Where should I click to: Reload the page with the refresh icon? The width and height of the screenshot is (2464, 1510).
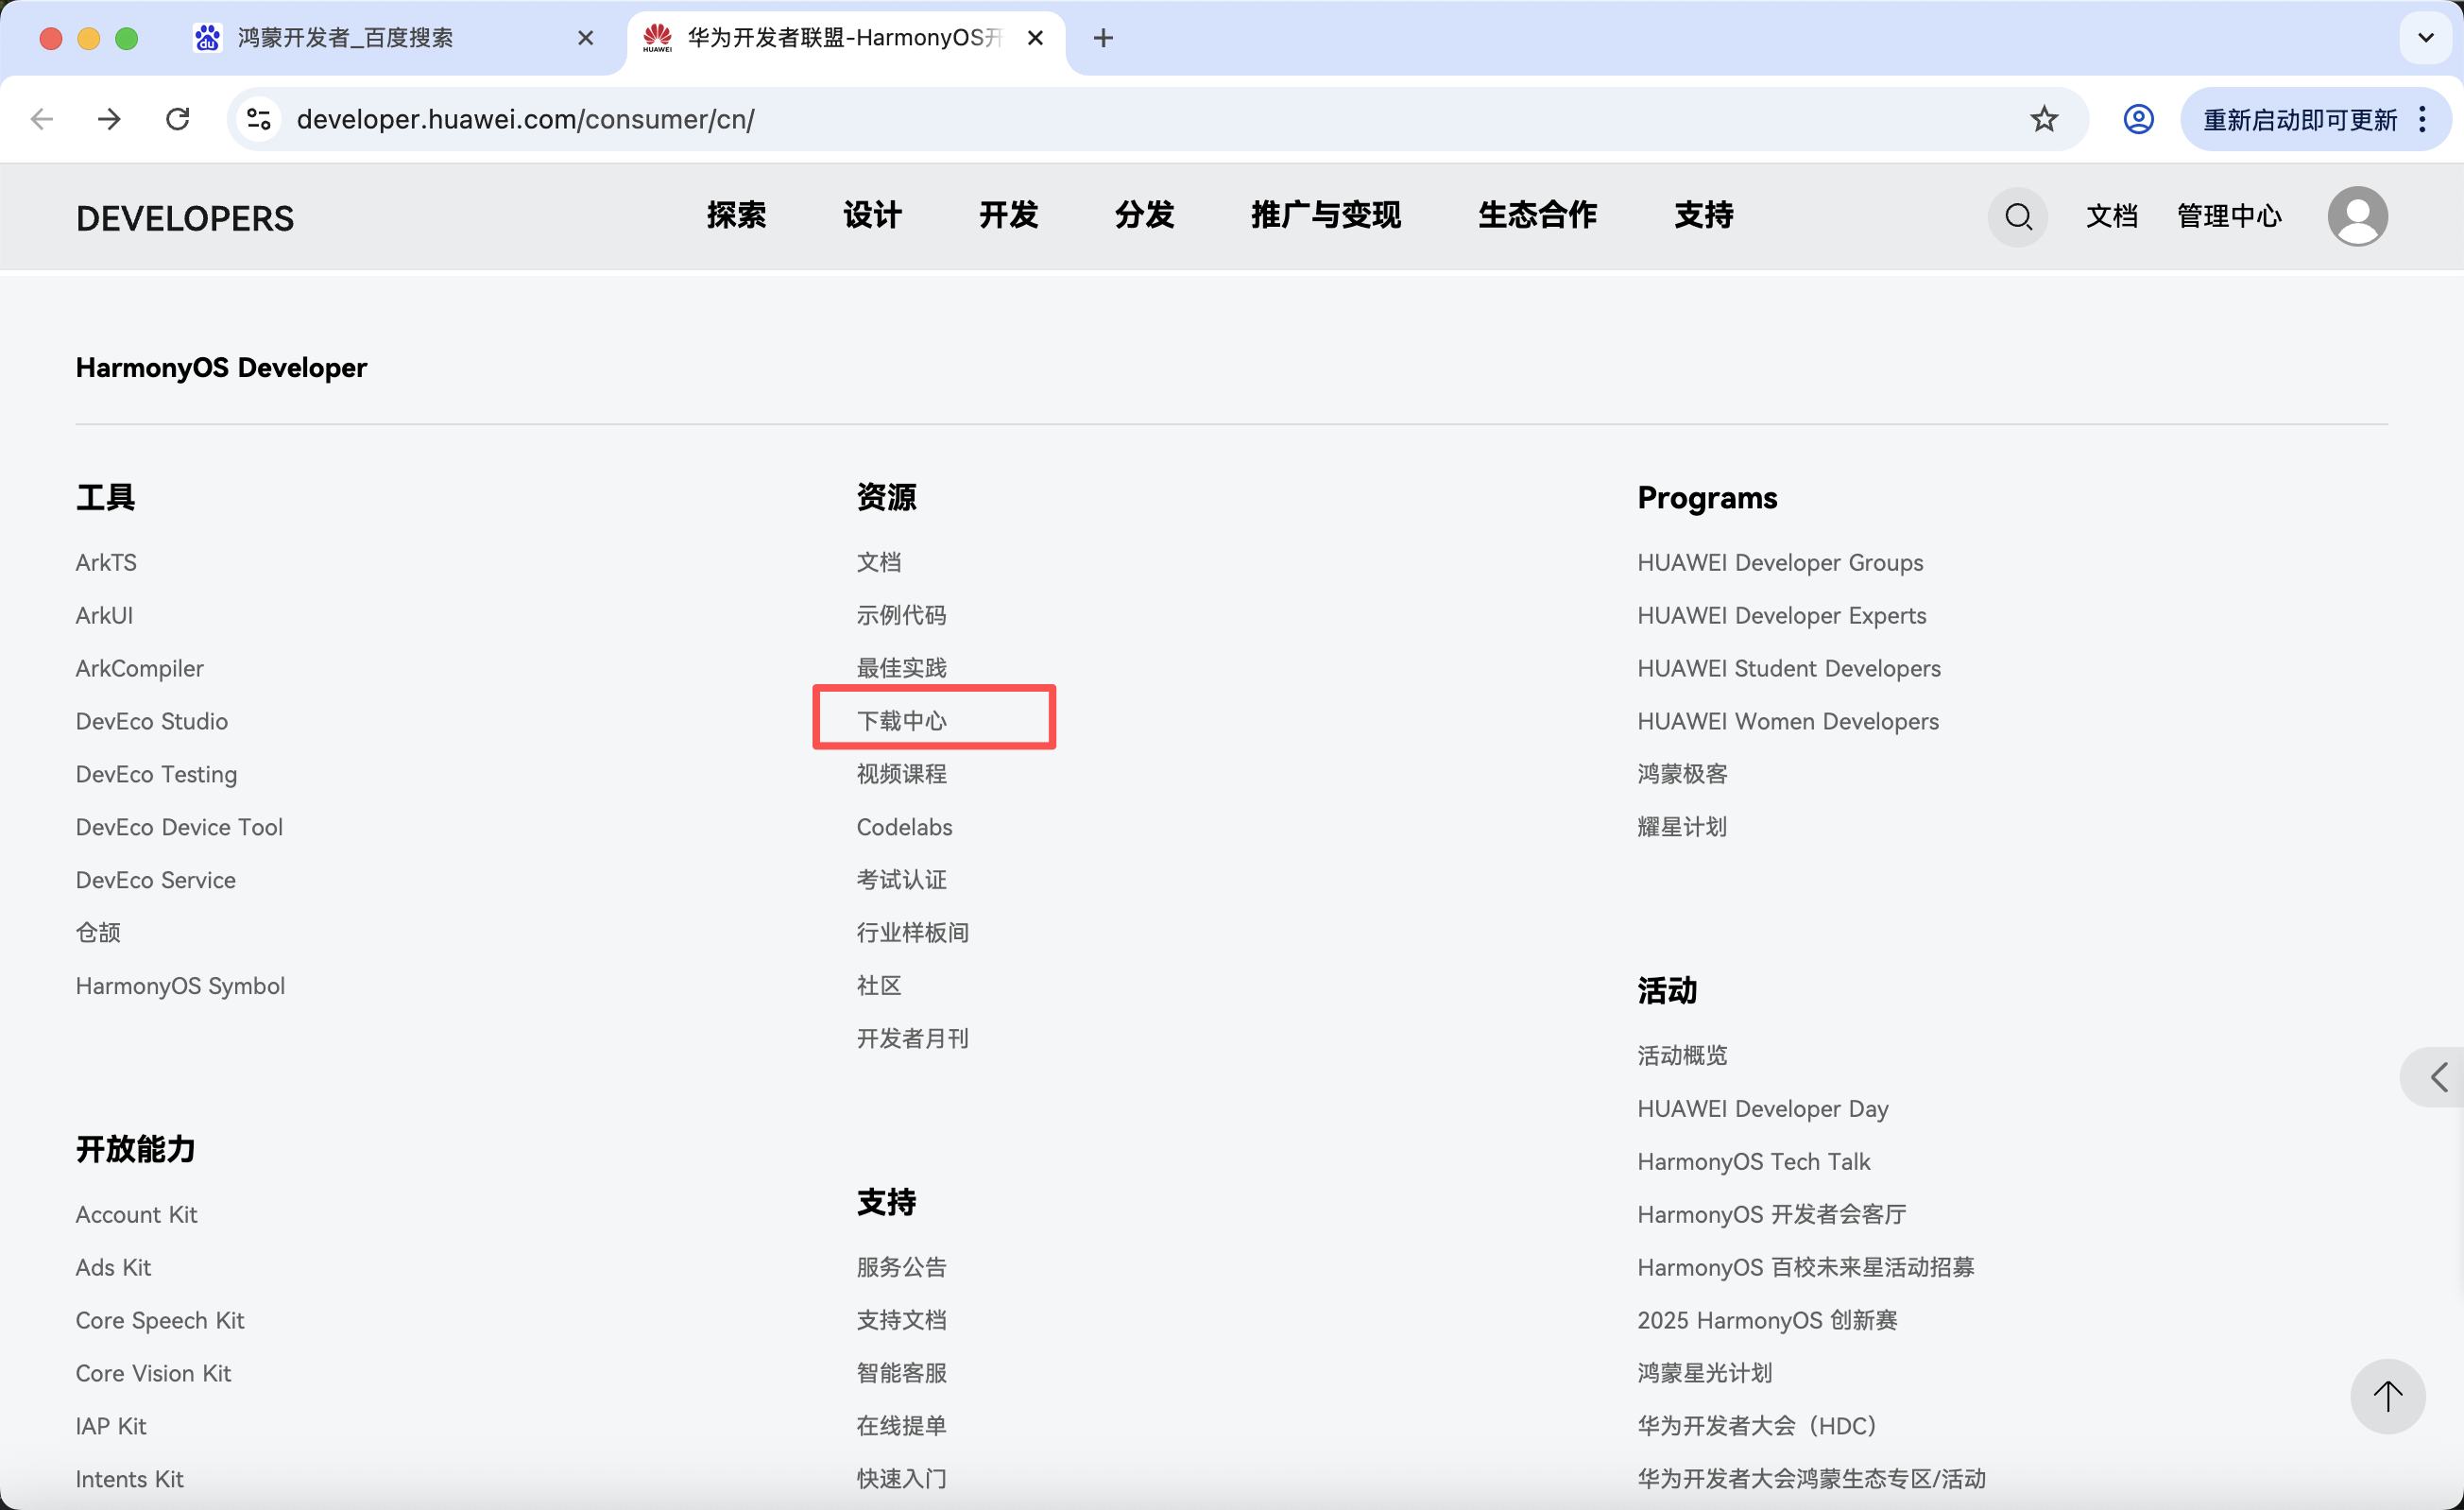click(178, 119)
